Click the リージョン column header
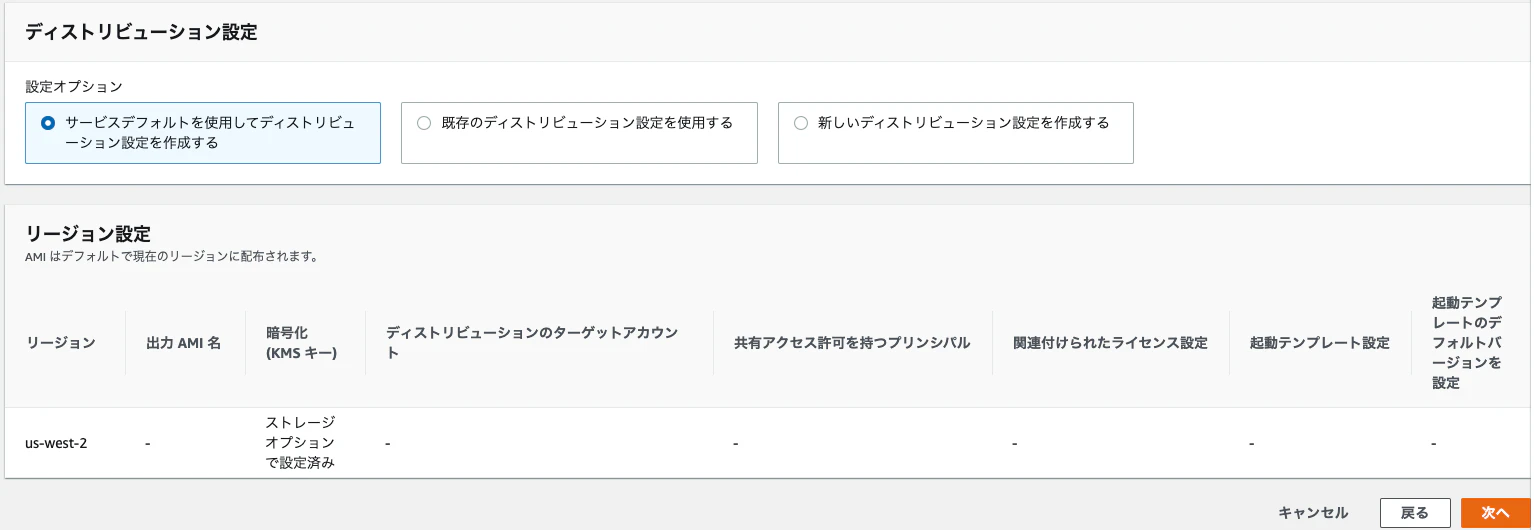 click(61, 343)
